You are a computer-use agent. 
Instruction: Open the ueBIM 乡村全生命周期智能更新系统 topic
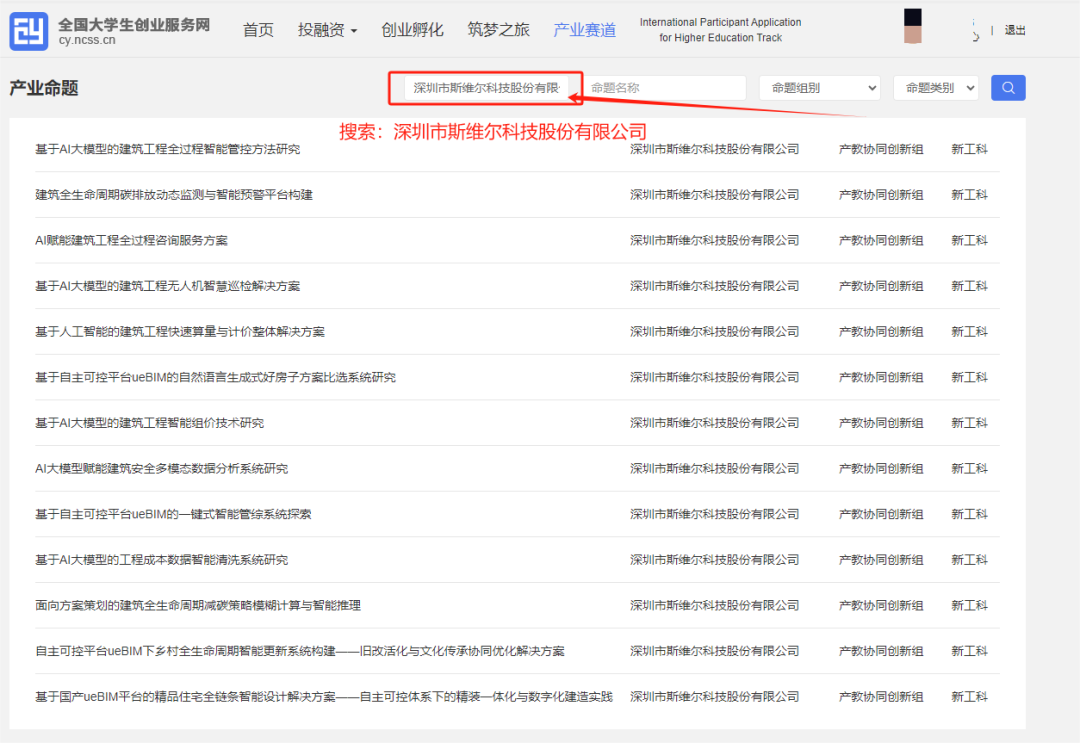pos(300,651)
